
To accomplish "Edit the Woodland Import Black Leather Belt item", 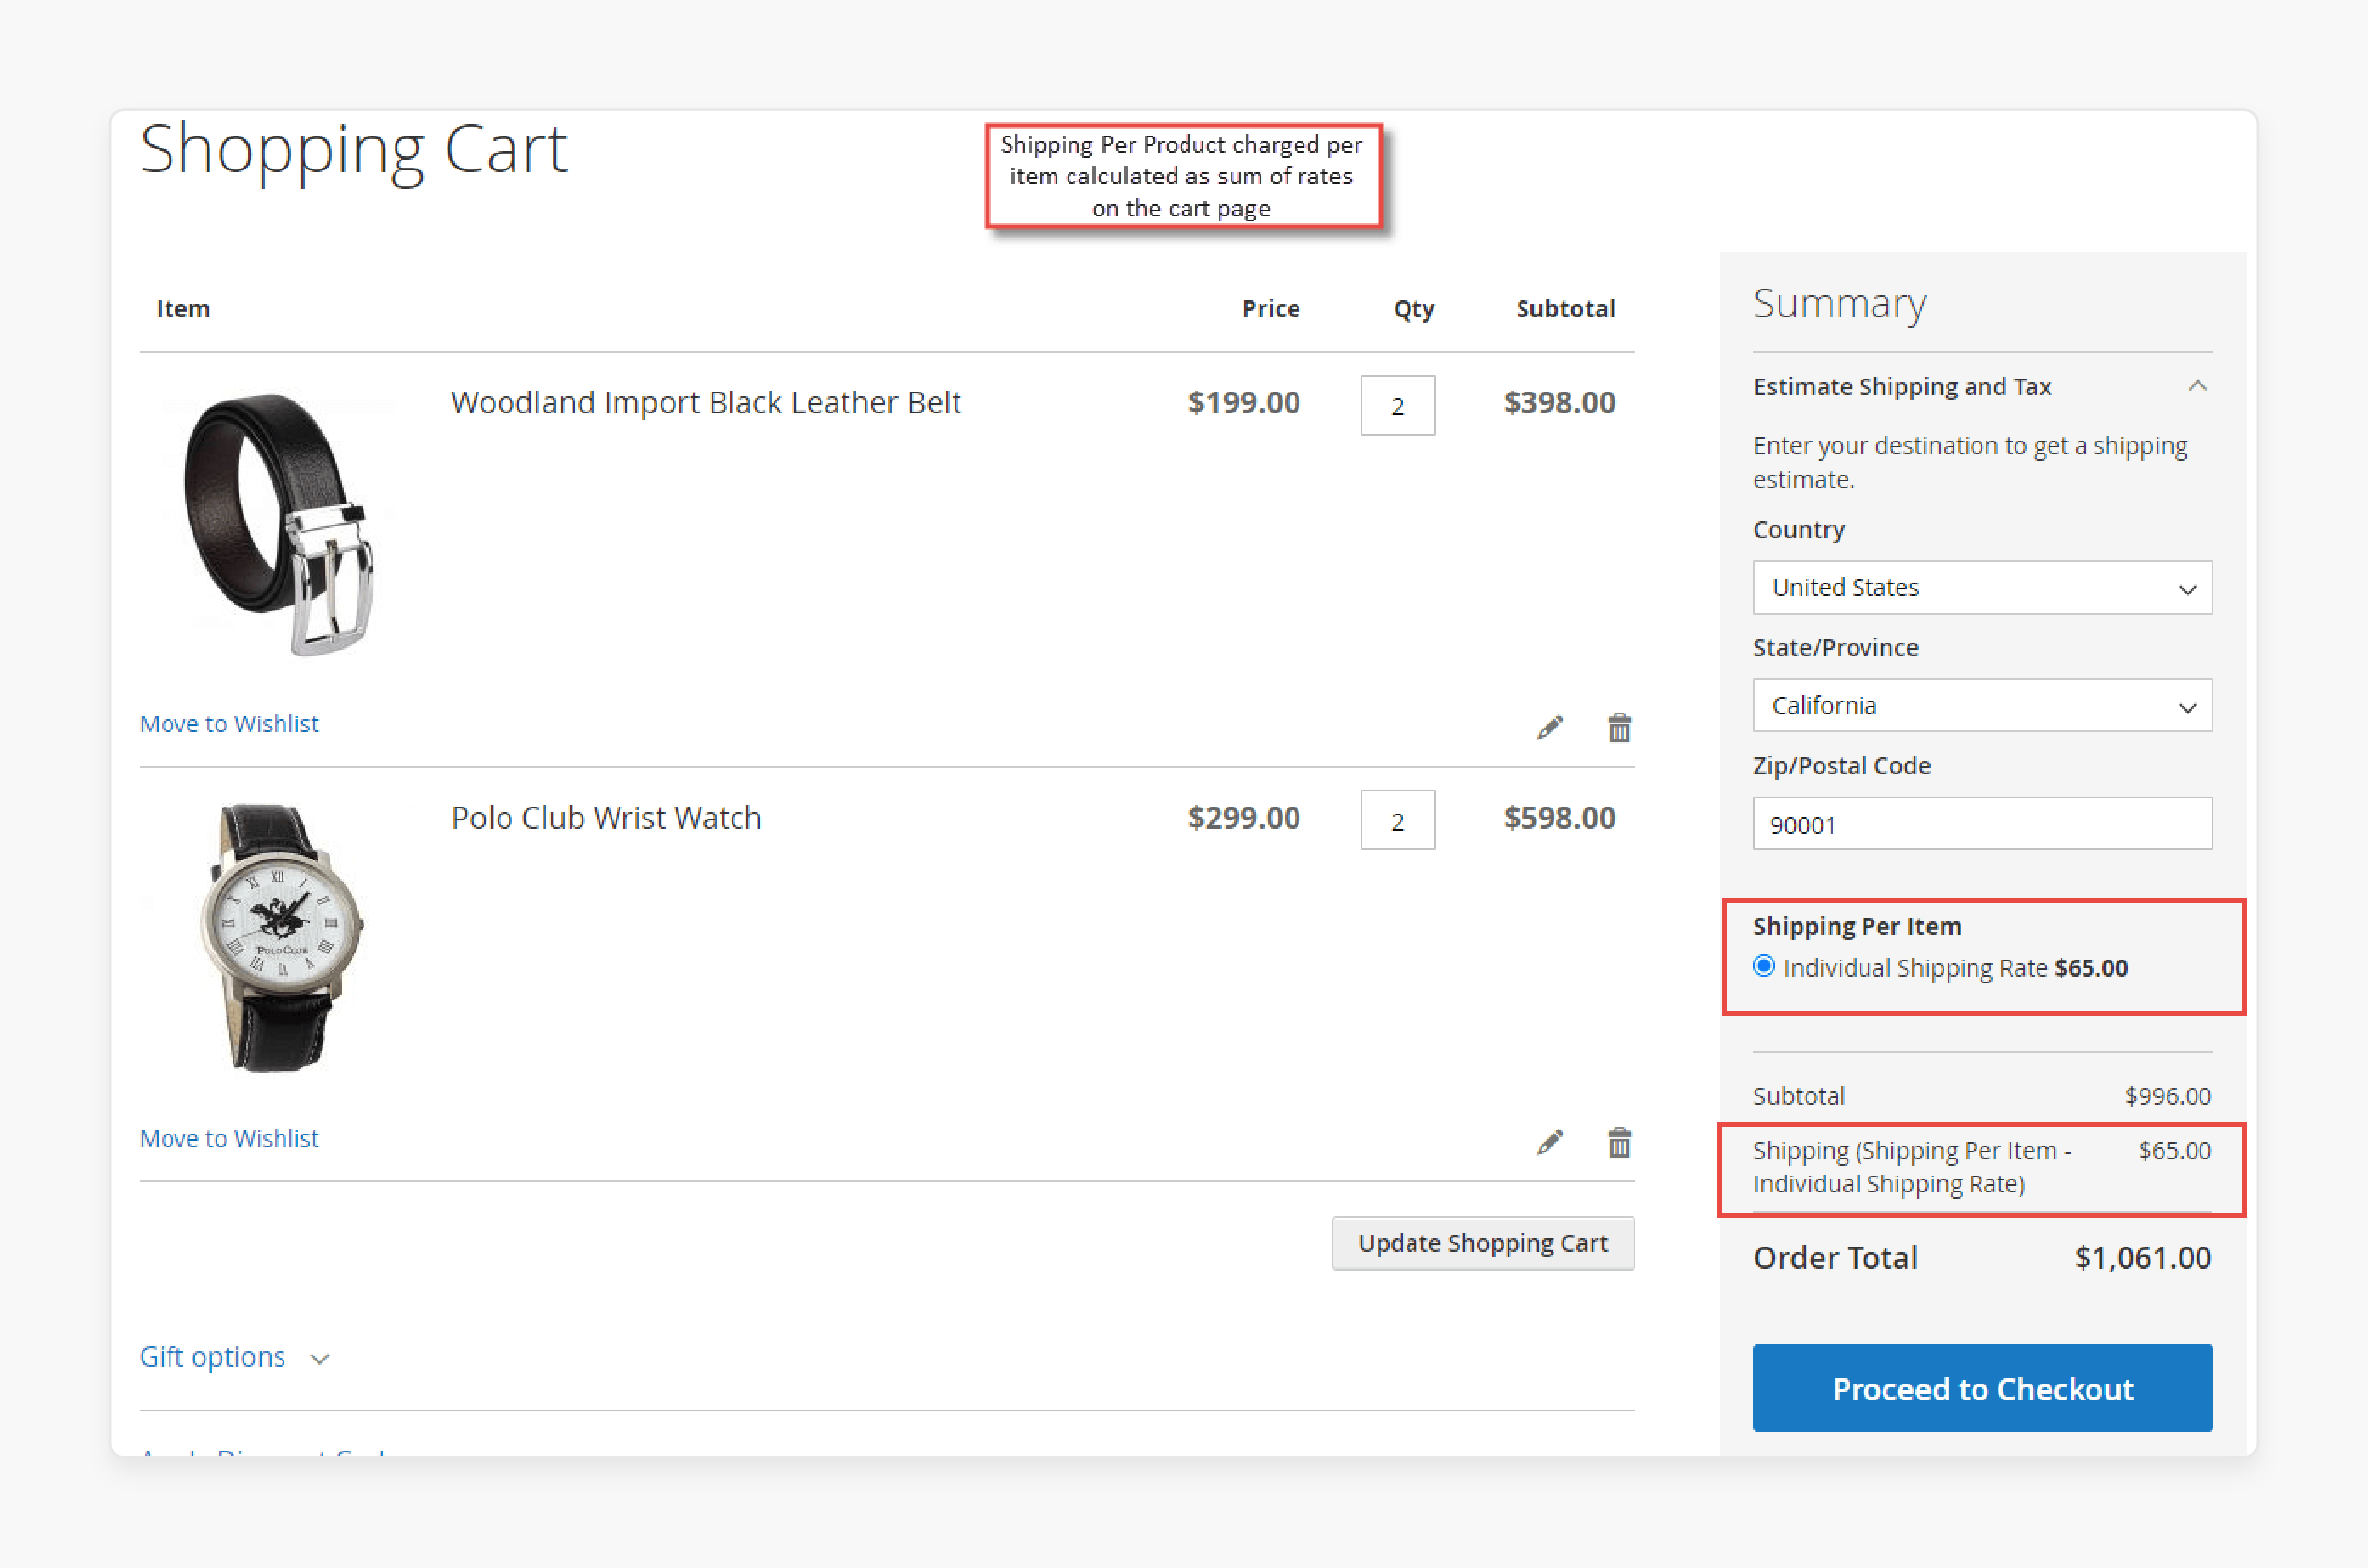I will (x=1550, y=727).
